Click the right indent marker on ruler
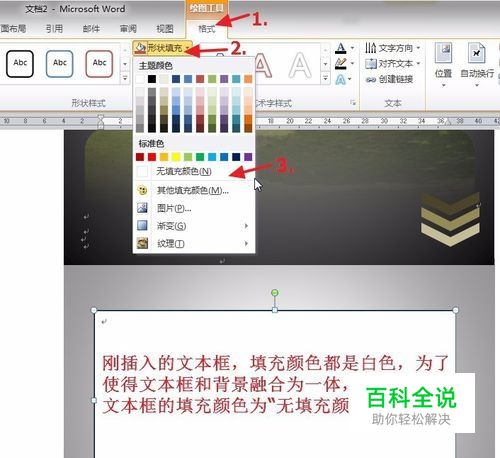Viewport: 500px width, 458px height. [448, 122]
